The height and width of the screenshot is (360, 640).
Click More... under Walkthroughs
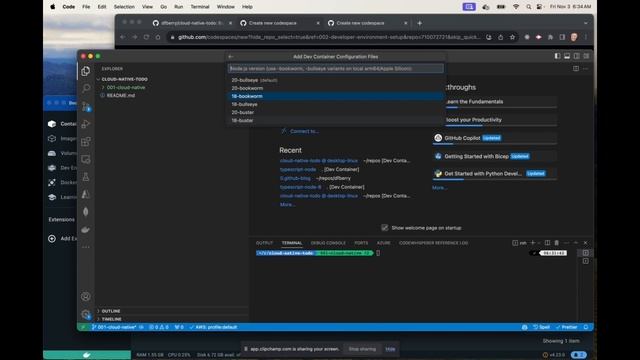[440, 188]
